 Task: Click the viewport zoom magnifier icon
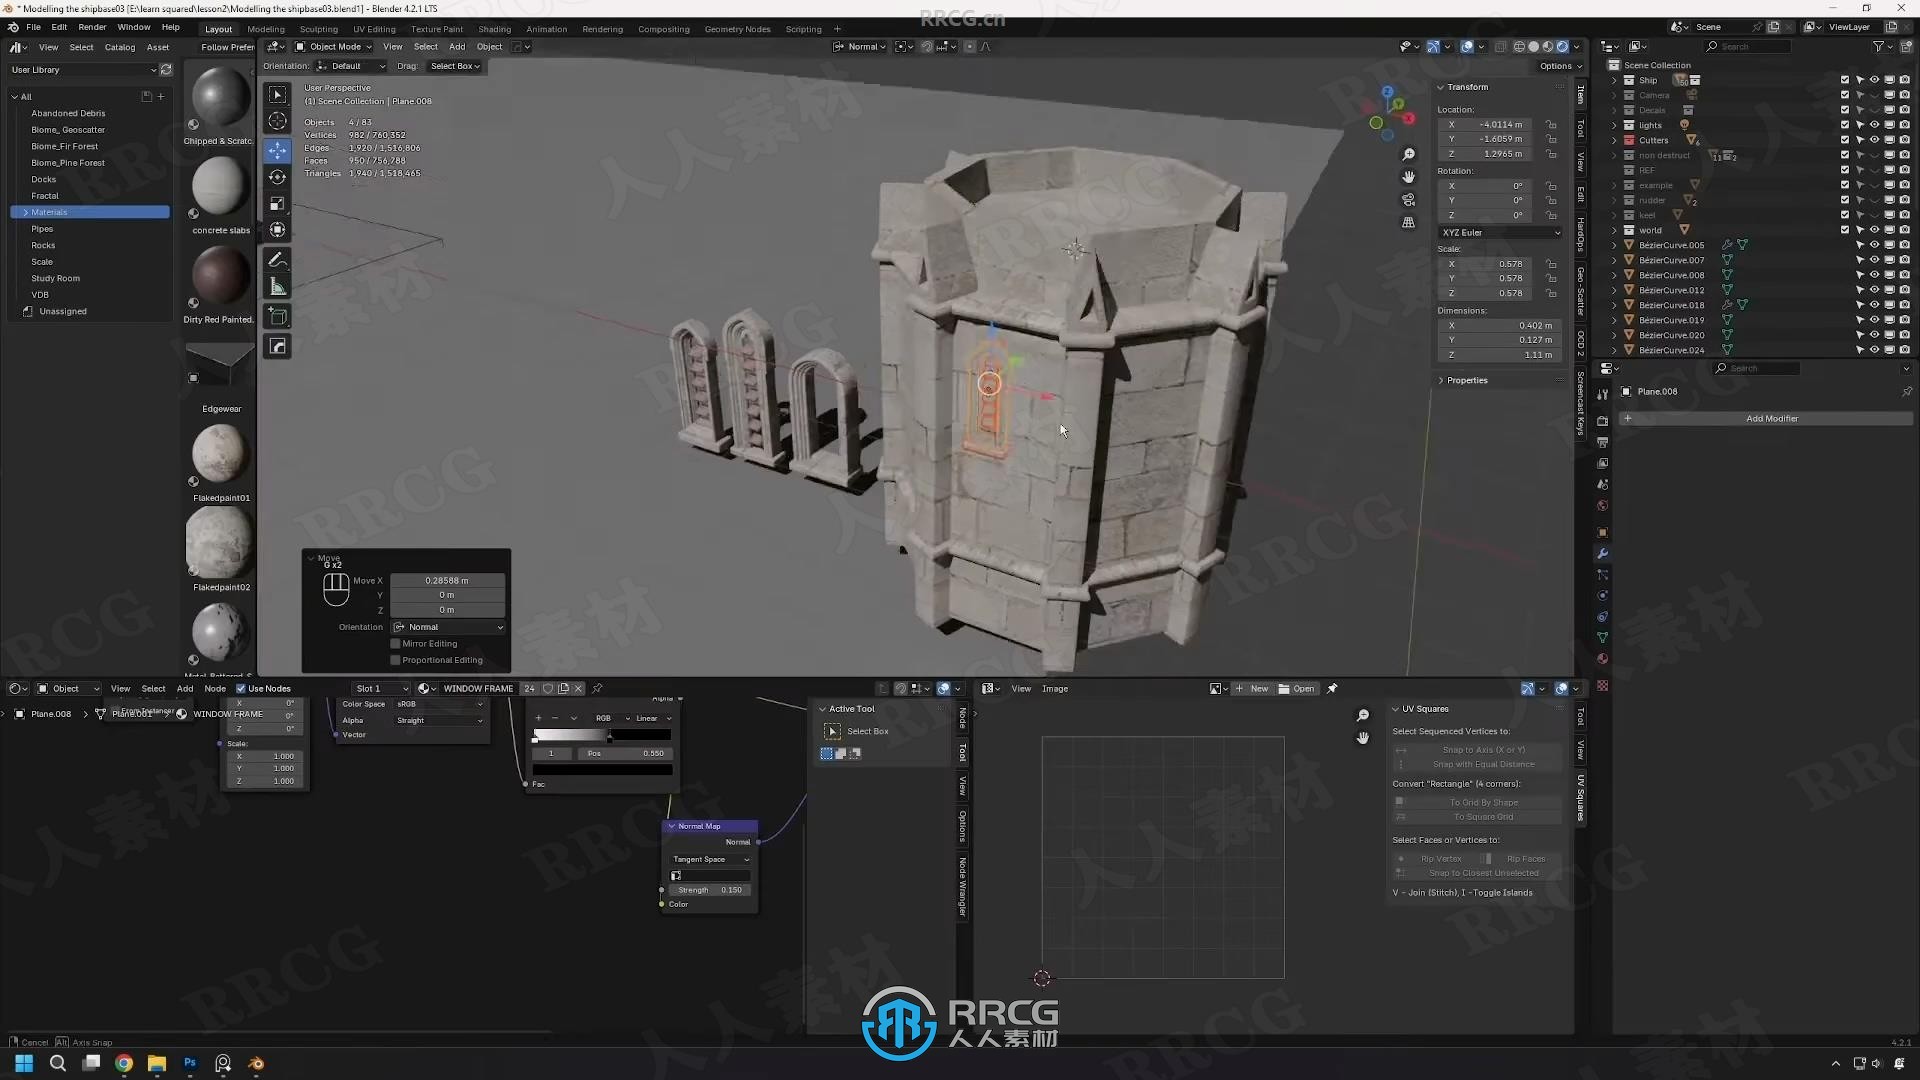pos(1408,154)
